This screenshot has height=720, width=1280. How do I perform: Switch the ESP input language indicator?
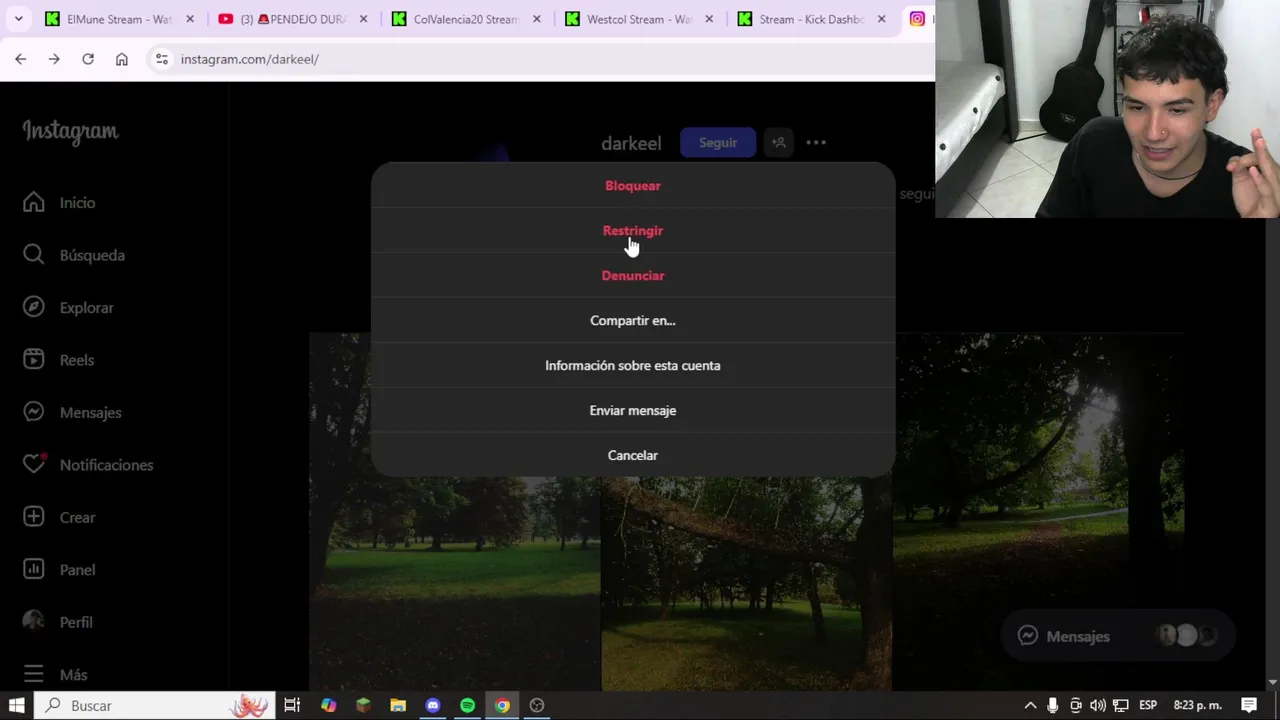click(1148, 705)
